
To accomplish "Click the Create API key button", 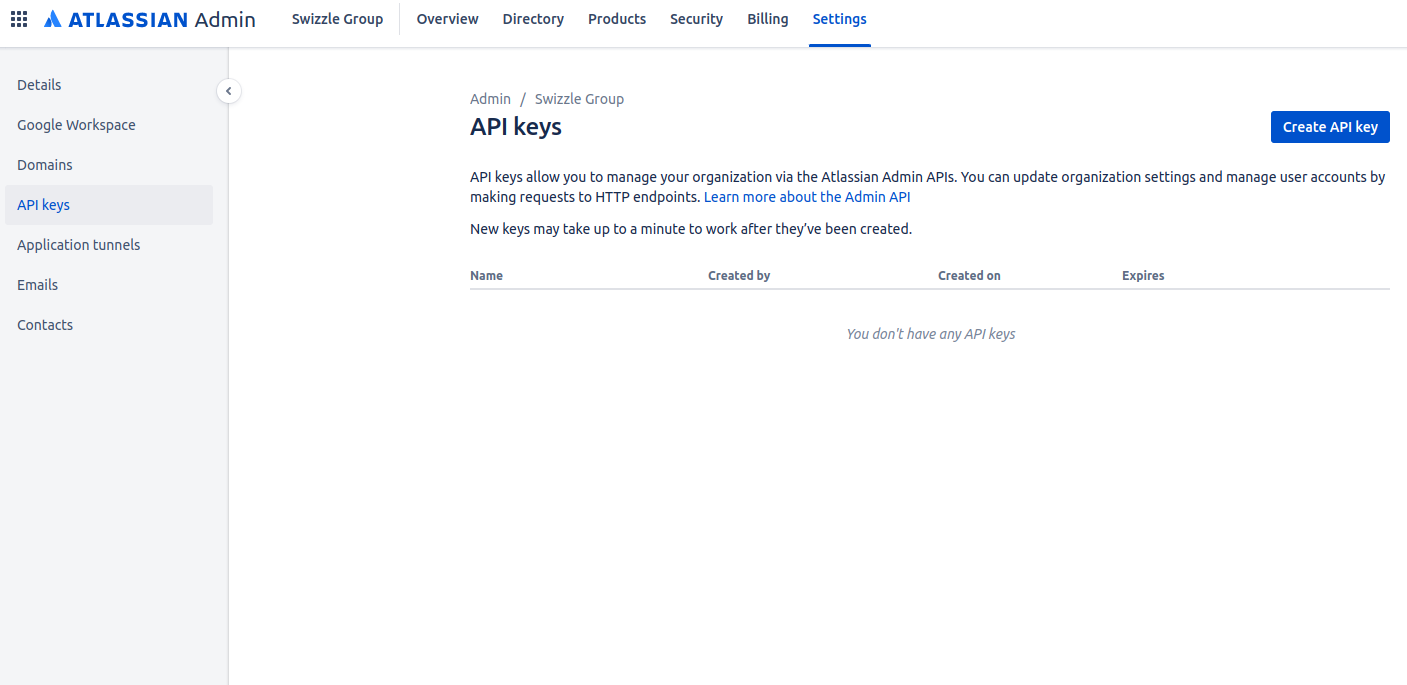I will click(1330, 126).
